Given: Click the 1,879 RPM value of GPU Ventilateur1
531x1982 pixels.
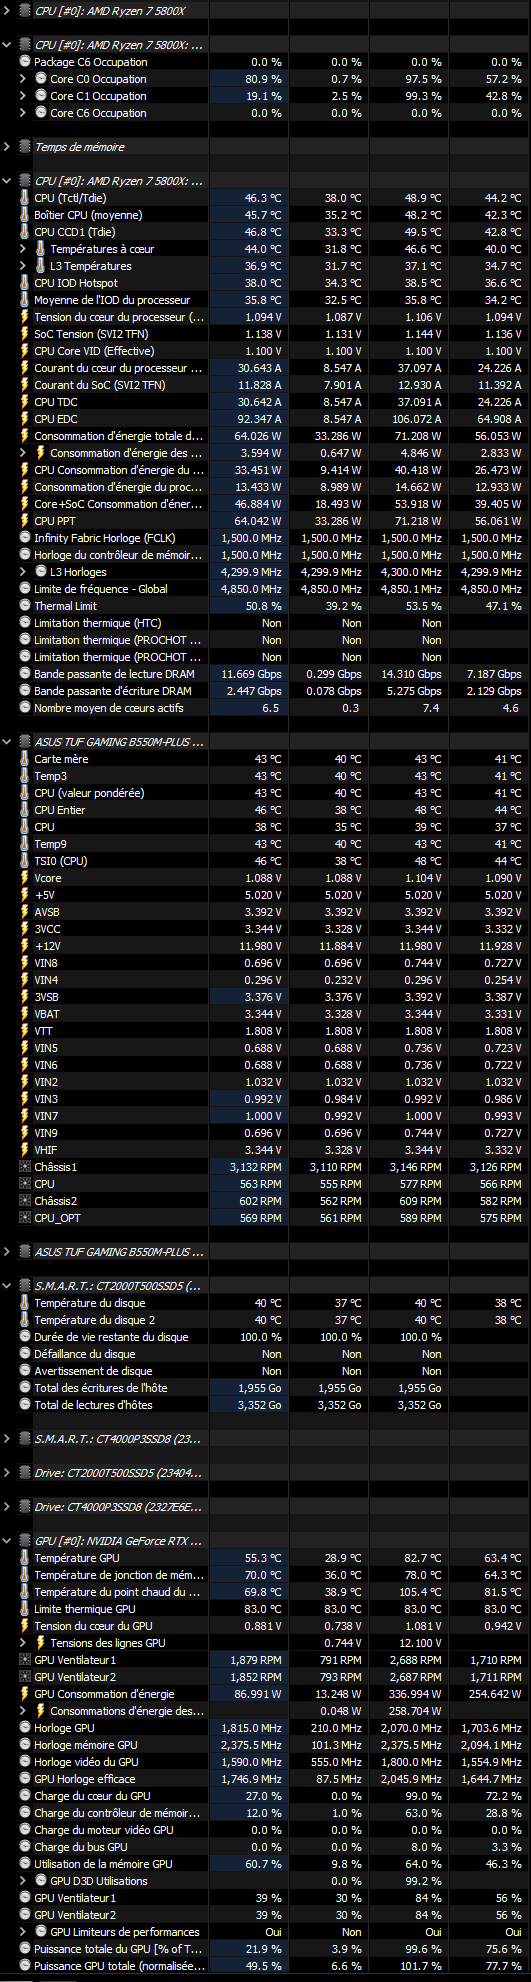Looking at the screenshot, I should pyautogui.click(x=256, y=1660).
